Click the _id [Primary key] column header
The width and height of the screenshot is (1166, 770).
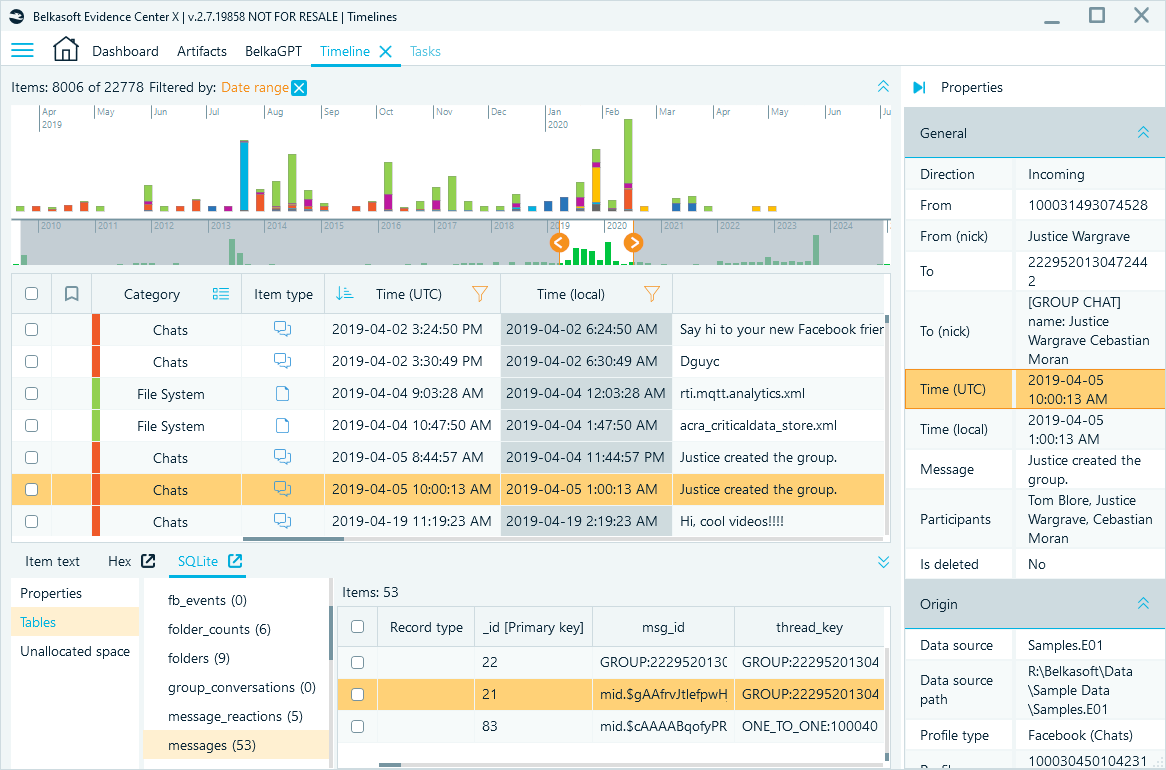tap(533, 627)
